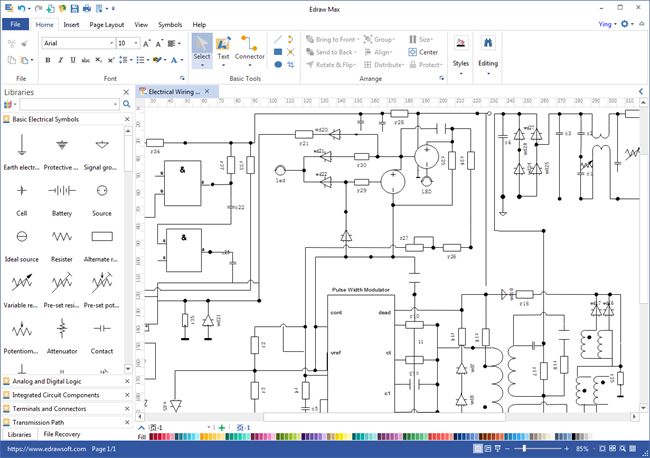
Task: Pick the Cell symbol from library
Action: [22, 191]
